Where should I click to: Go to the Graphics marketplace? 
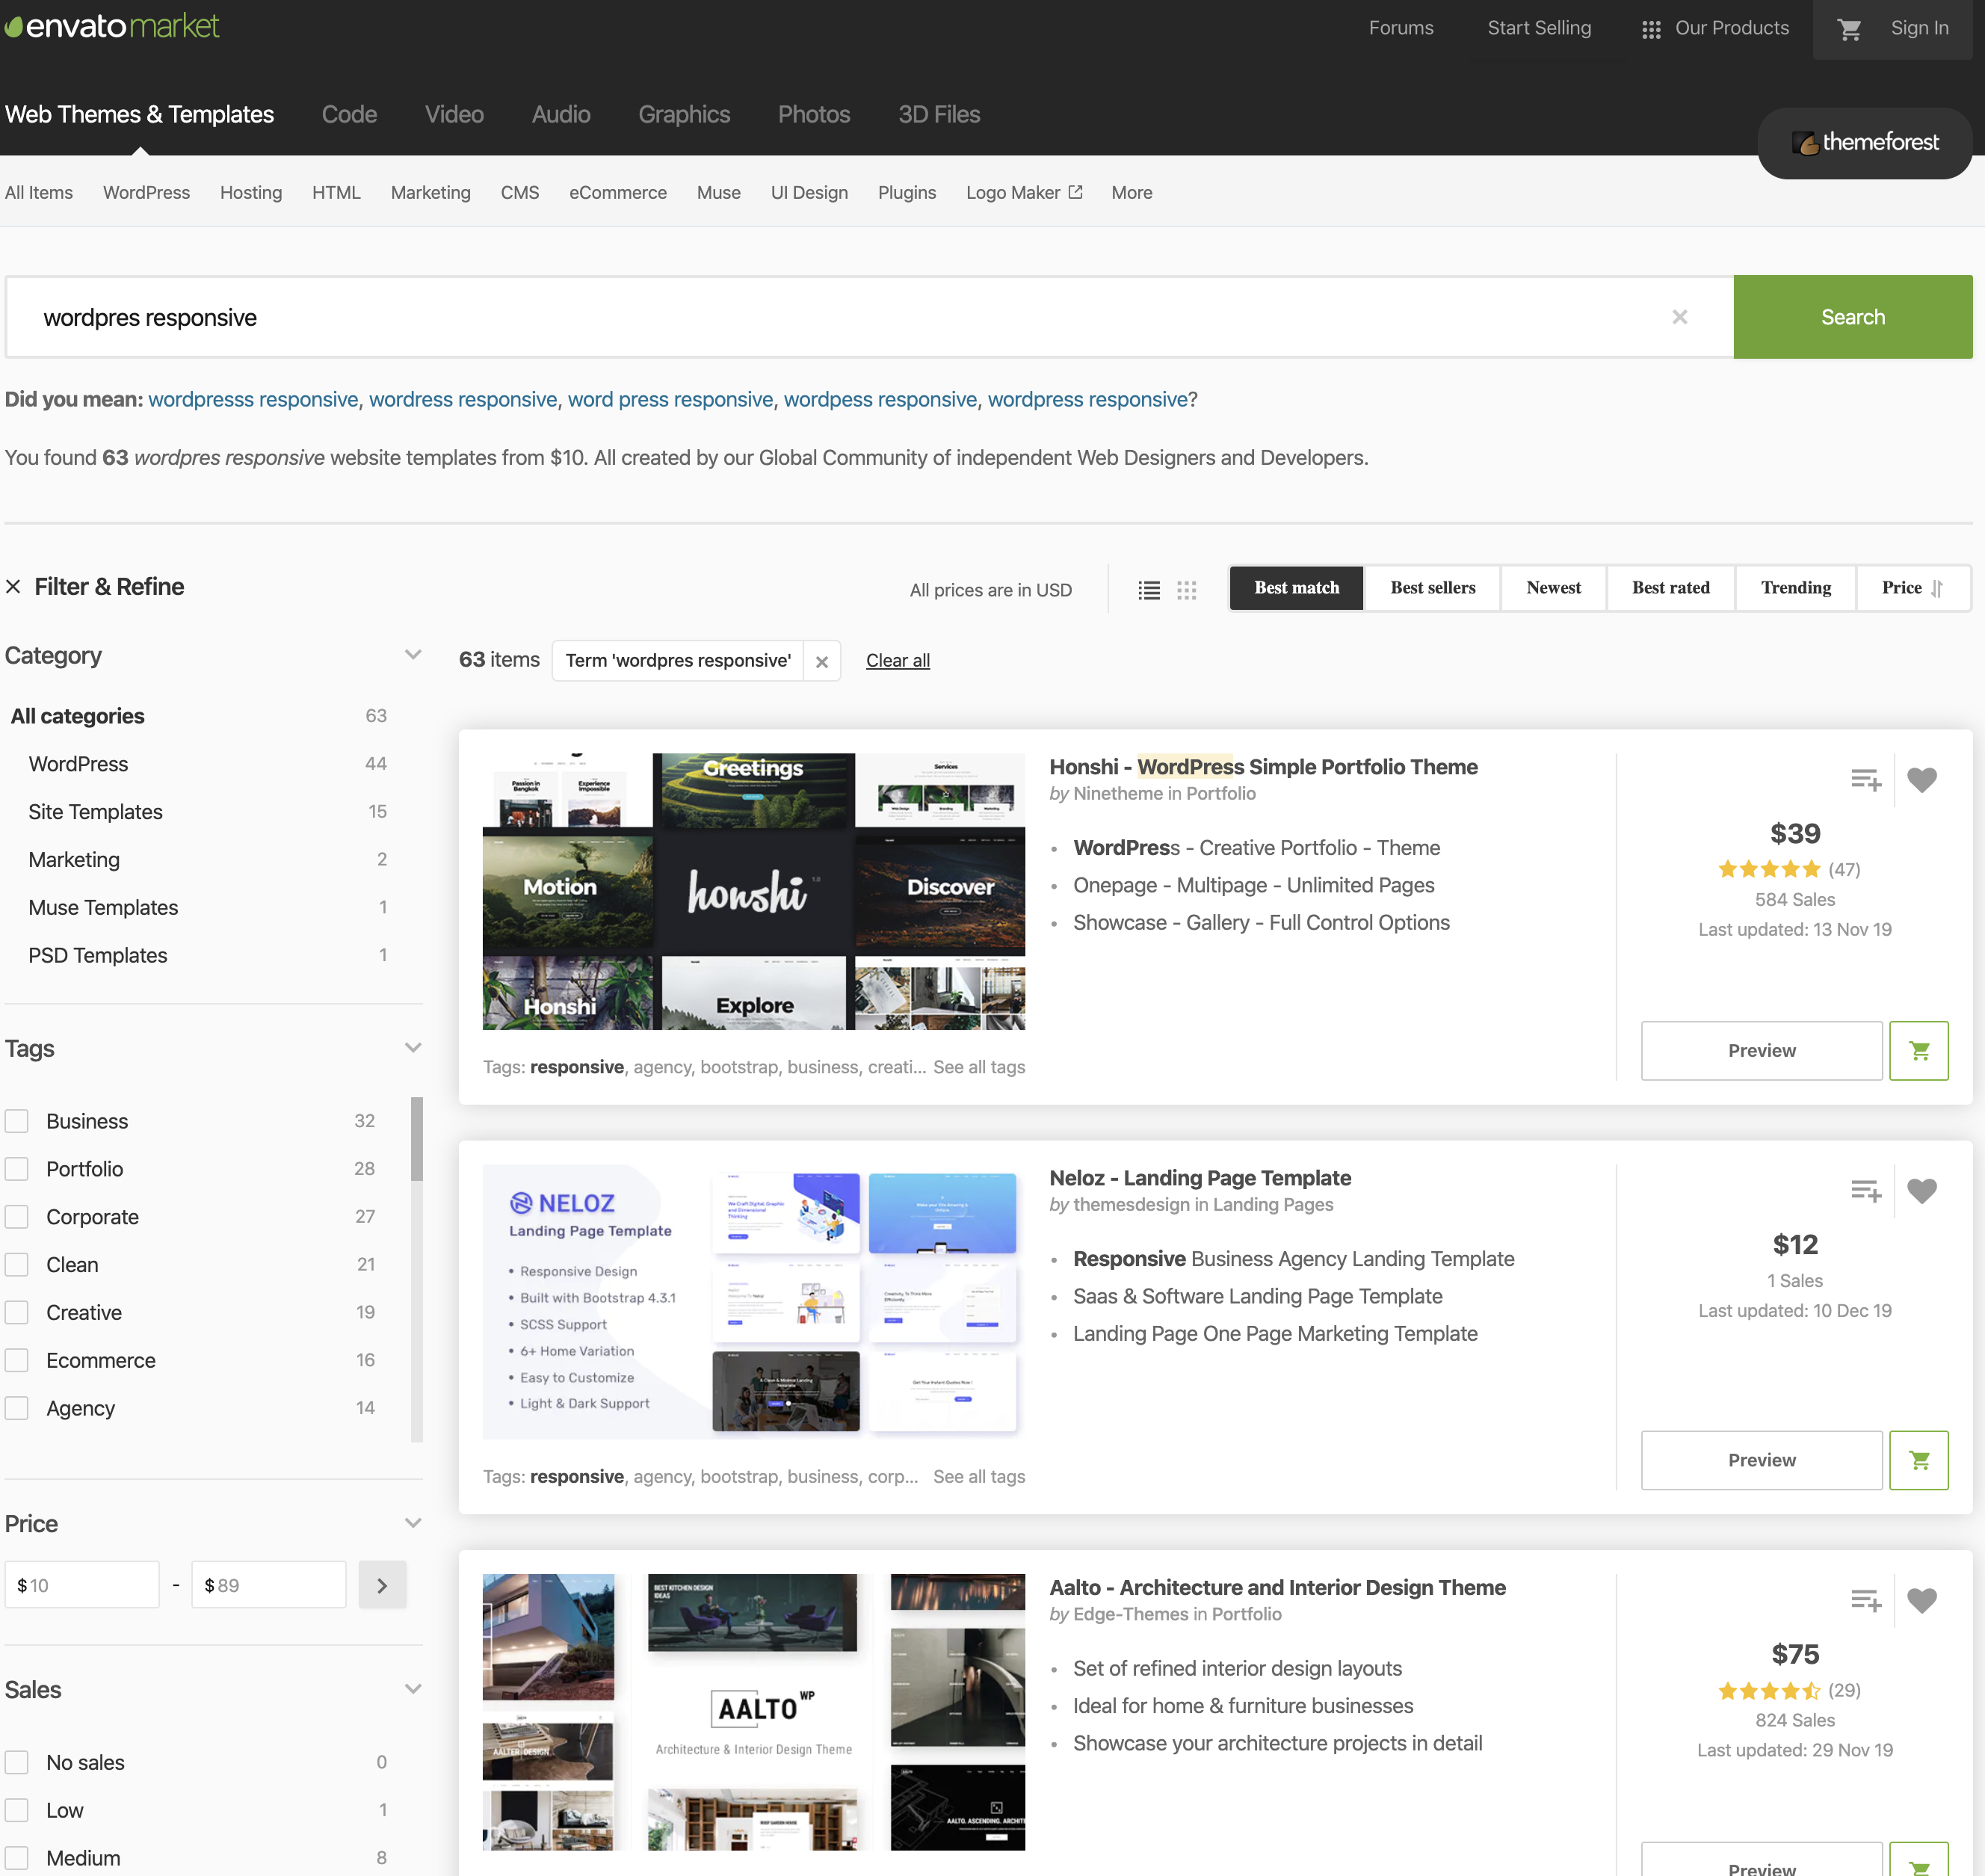pyautogui.click(x=684, y=114)
